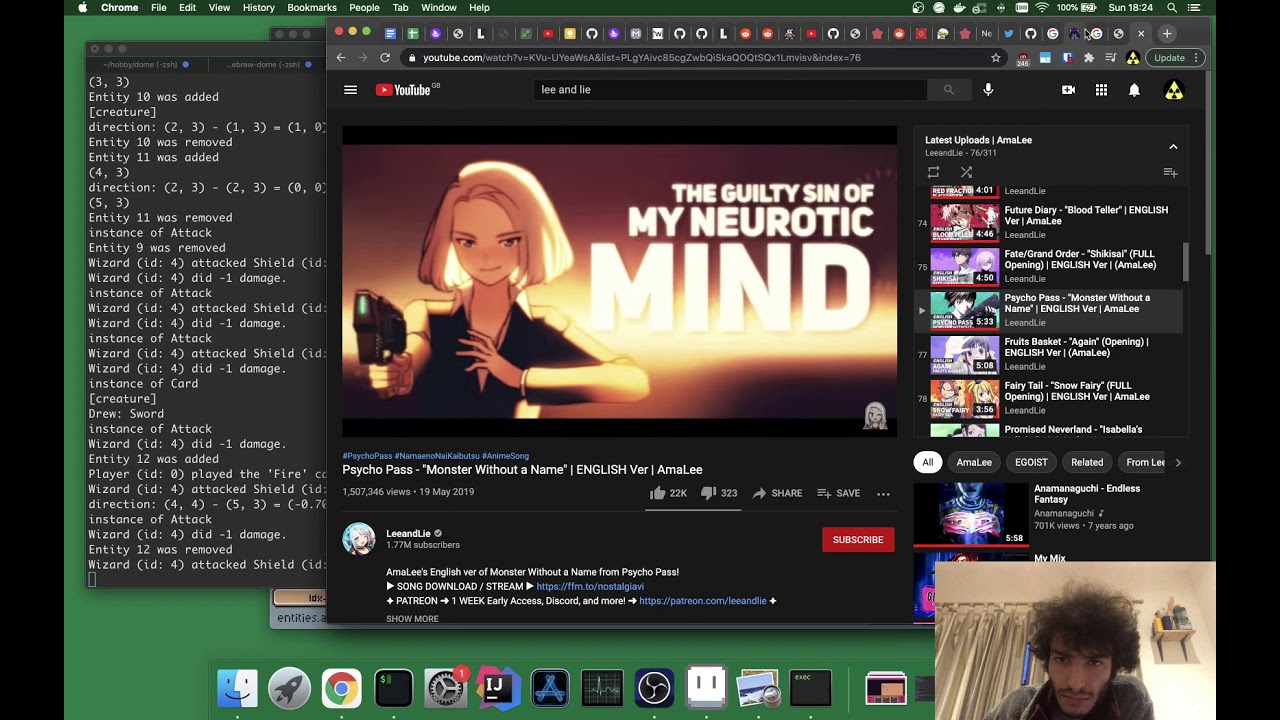Open the ffm.to song download link

590,587
